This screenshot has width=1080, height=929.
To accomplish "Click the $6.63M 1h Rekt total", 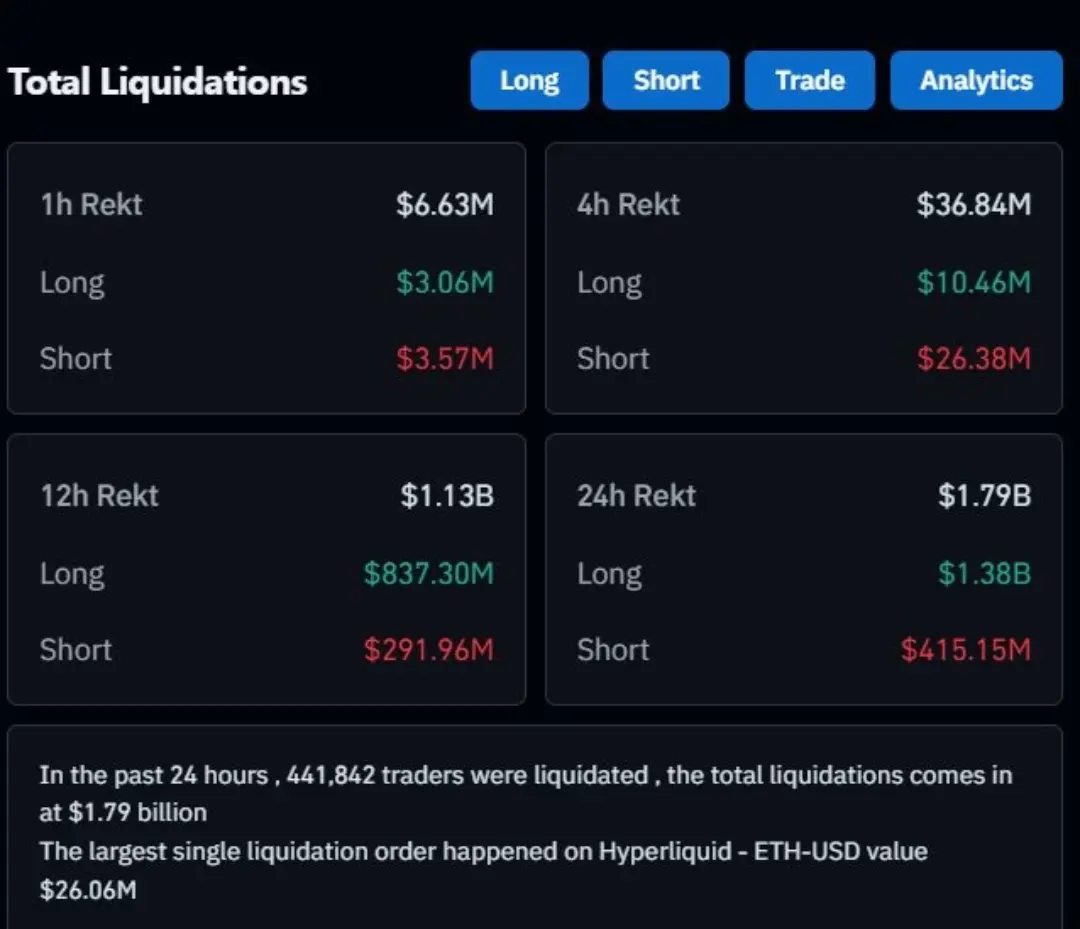I will click(x=445, y=205).
